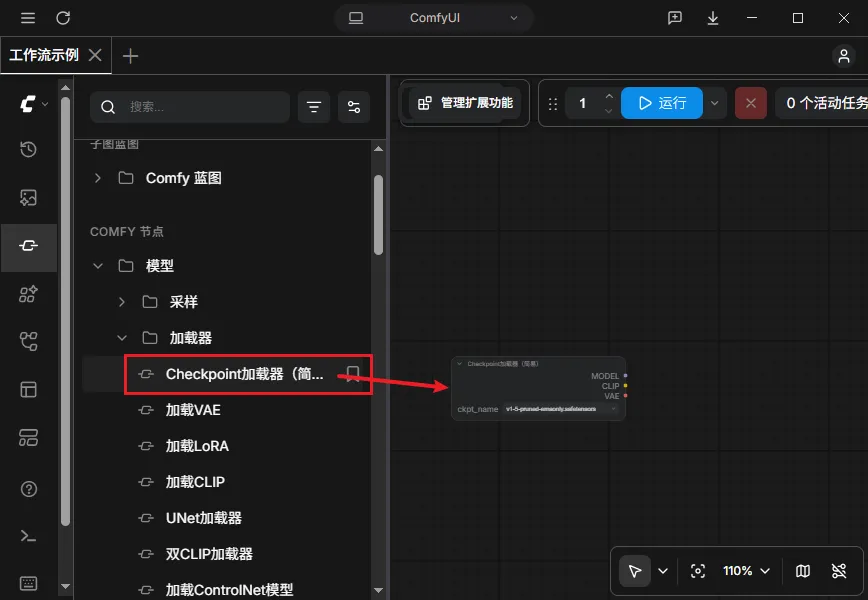The width and height of the screenshot is (868, 600).
Task: Collapse the 模型 folder
Action: coord(98,266)
